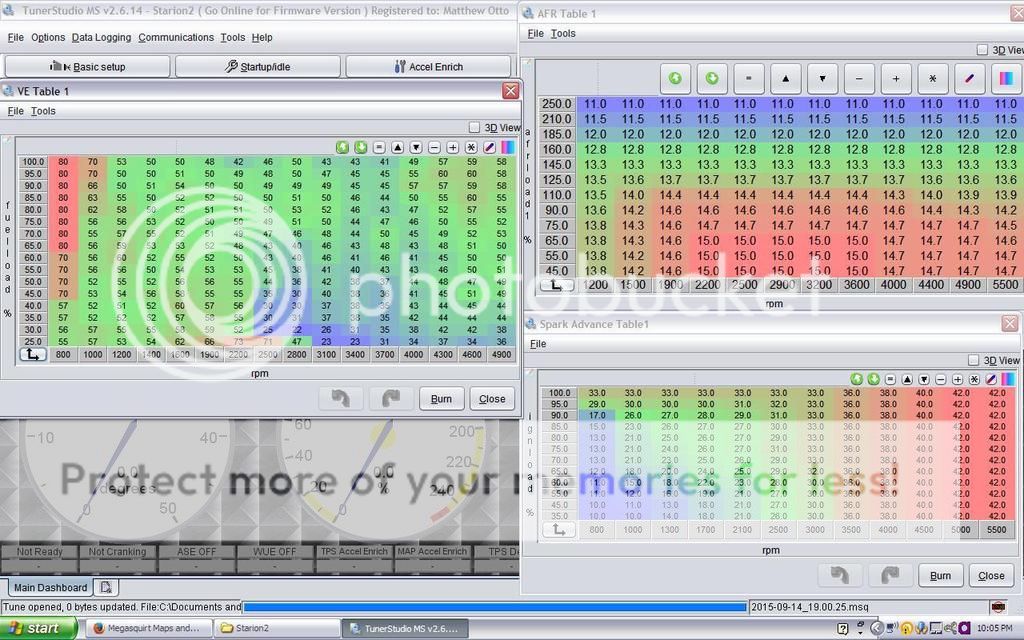
Task: Click the Windows start button
Action: (x=38, y=628)
